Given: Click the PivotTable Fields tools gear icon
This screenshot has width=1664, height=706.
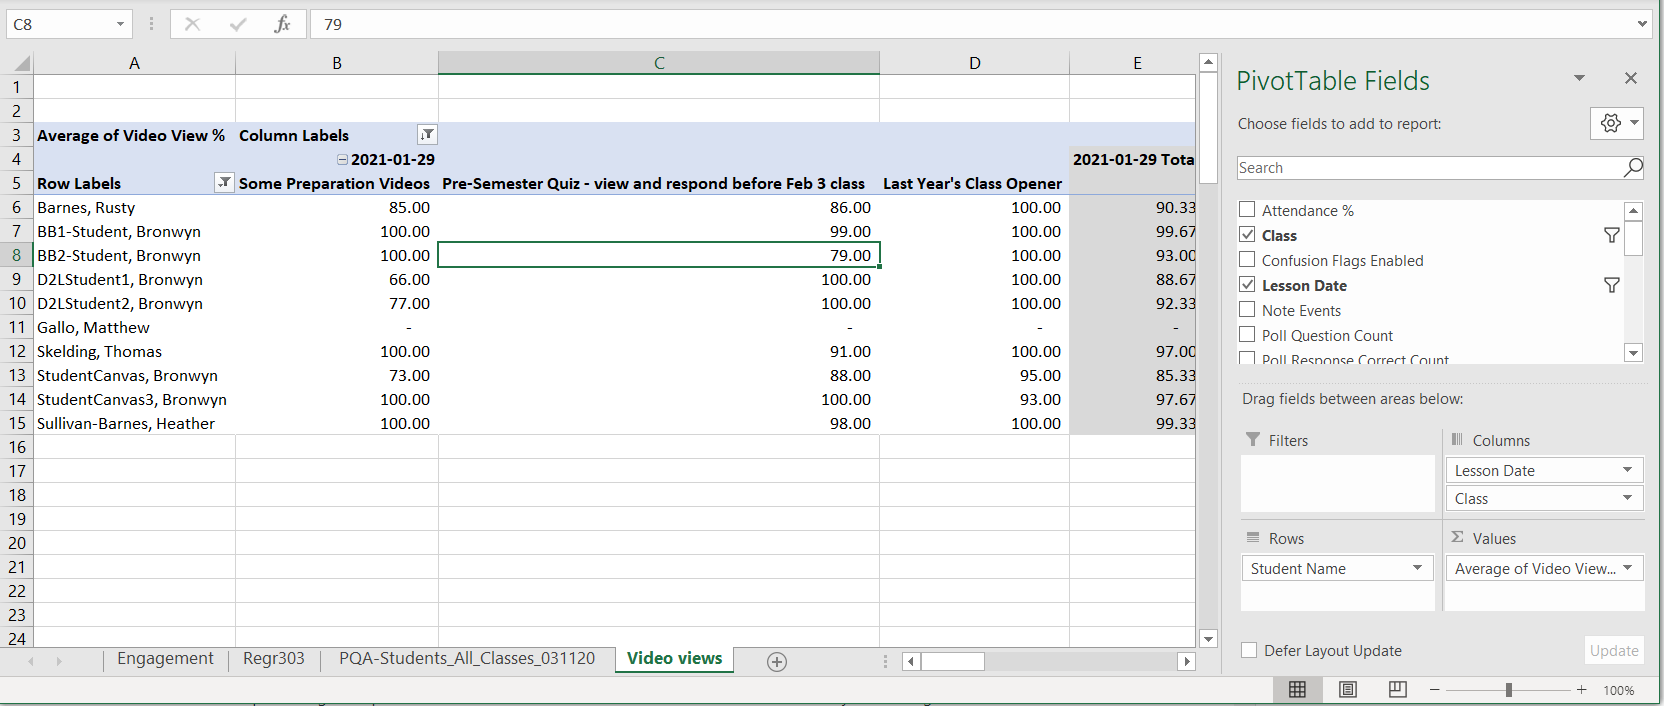Looking at the screenshot, I should pos(1610,123).
